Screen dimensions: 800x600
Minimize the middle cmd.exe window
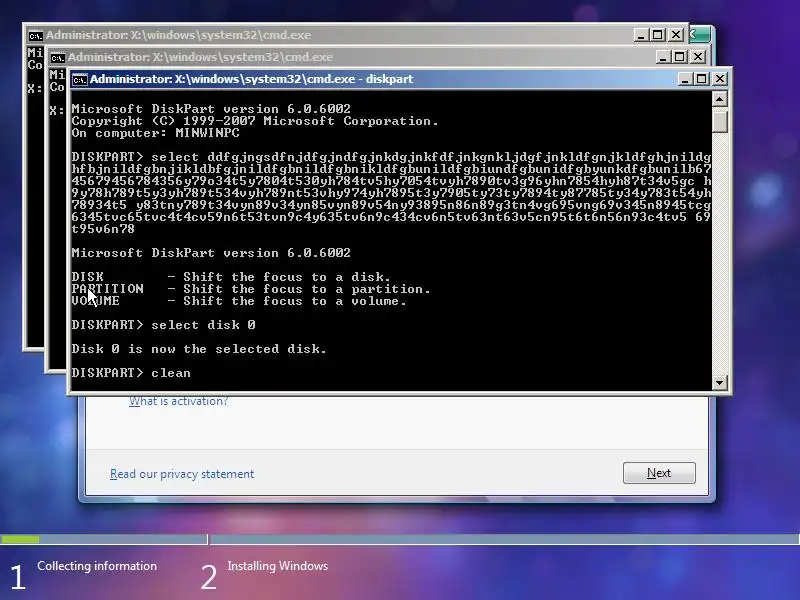tap(663, 57)
